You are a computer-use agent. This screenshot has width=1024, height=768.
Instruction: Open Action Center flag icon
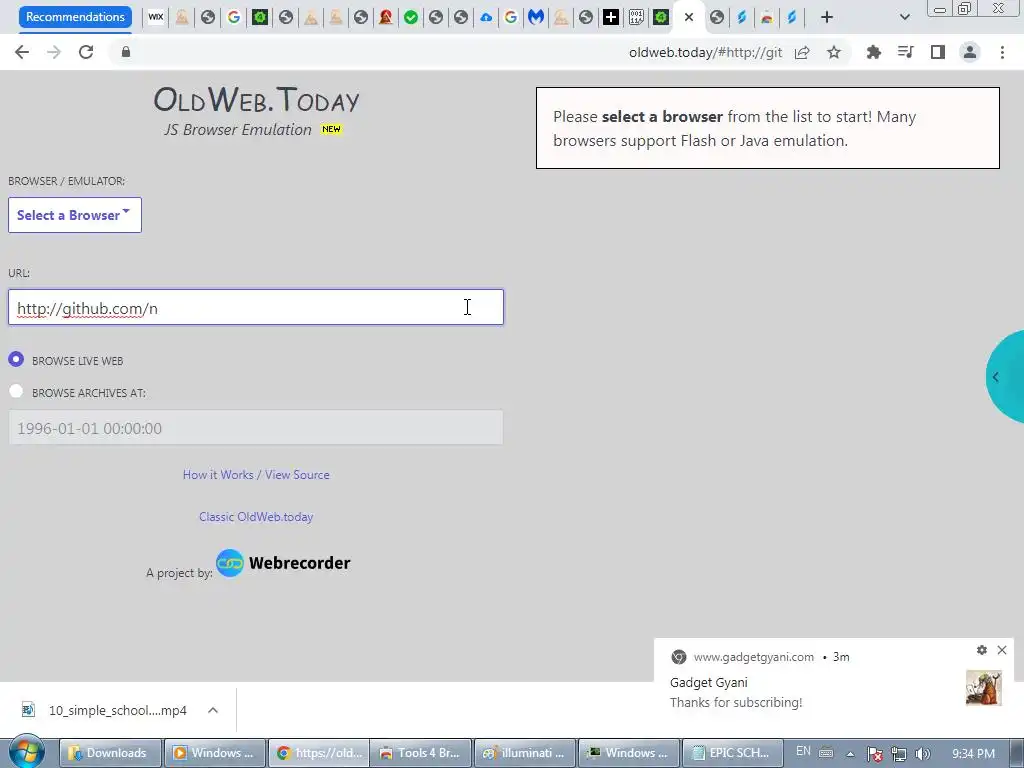[875, 754]
